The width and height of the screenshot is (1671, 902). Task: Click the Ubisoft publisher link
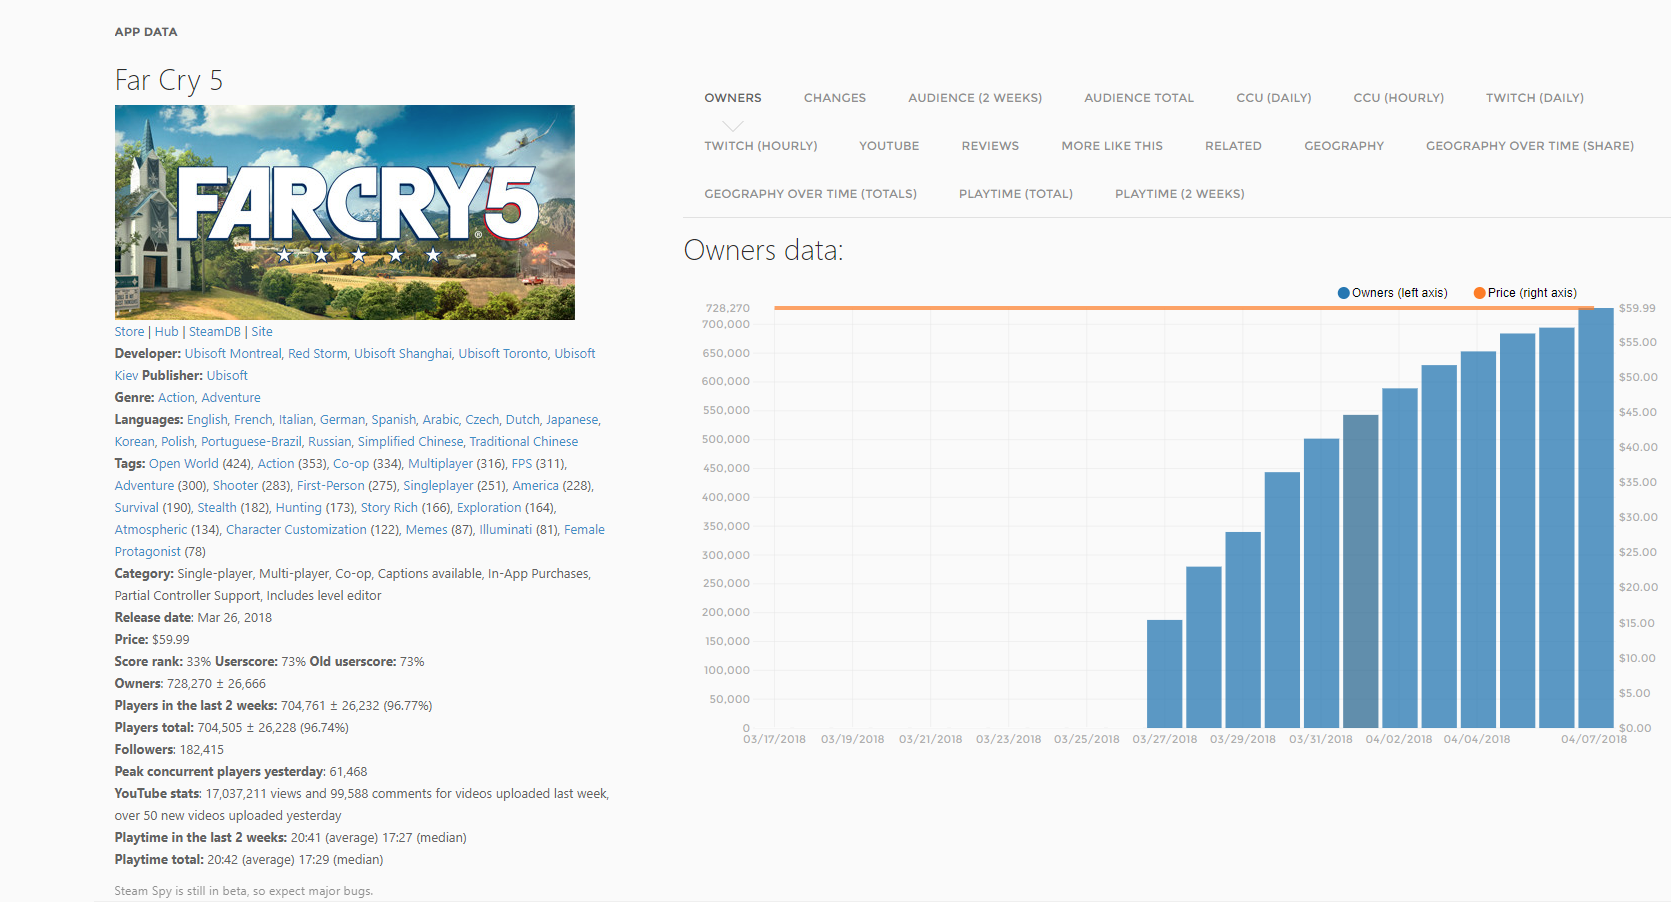pos(227,376)
